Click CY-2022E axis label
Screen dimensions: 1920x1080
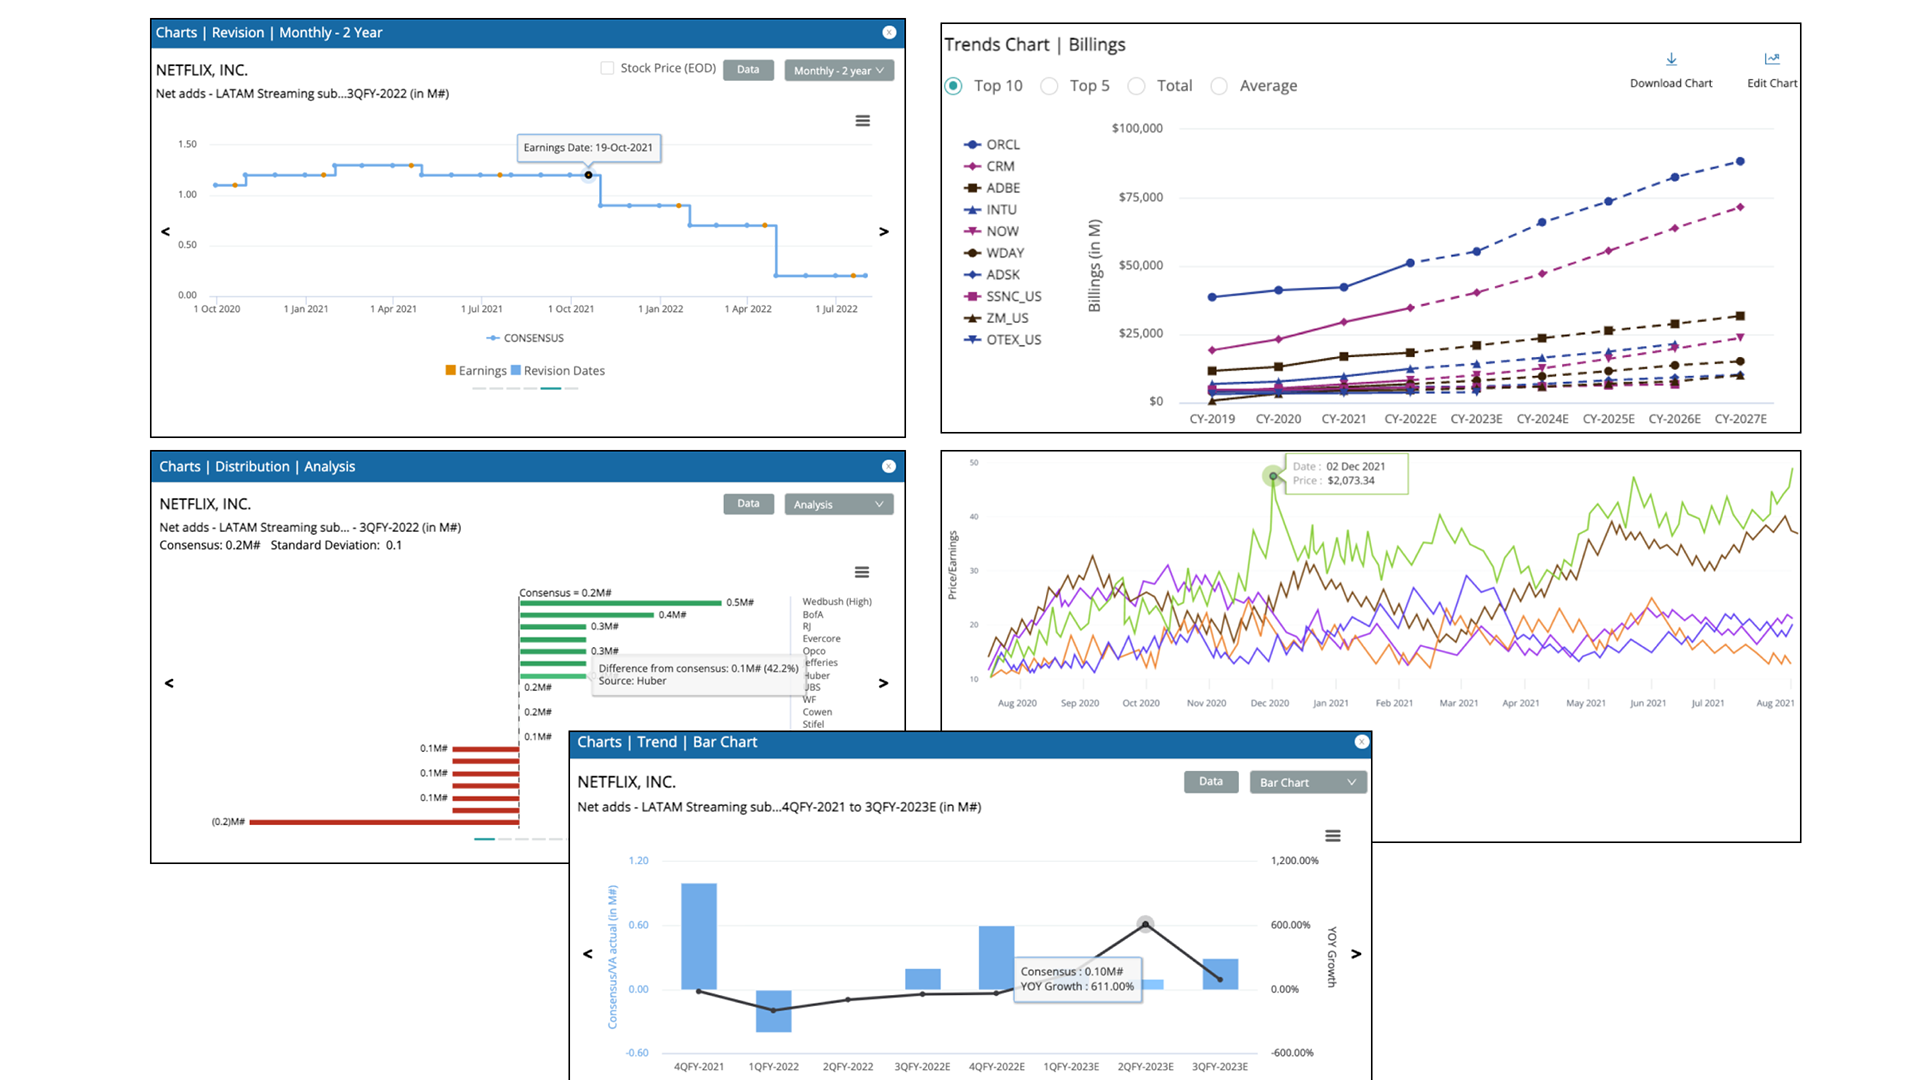coord(1410,420)
